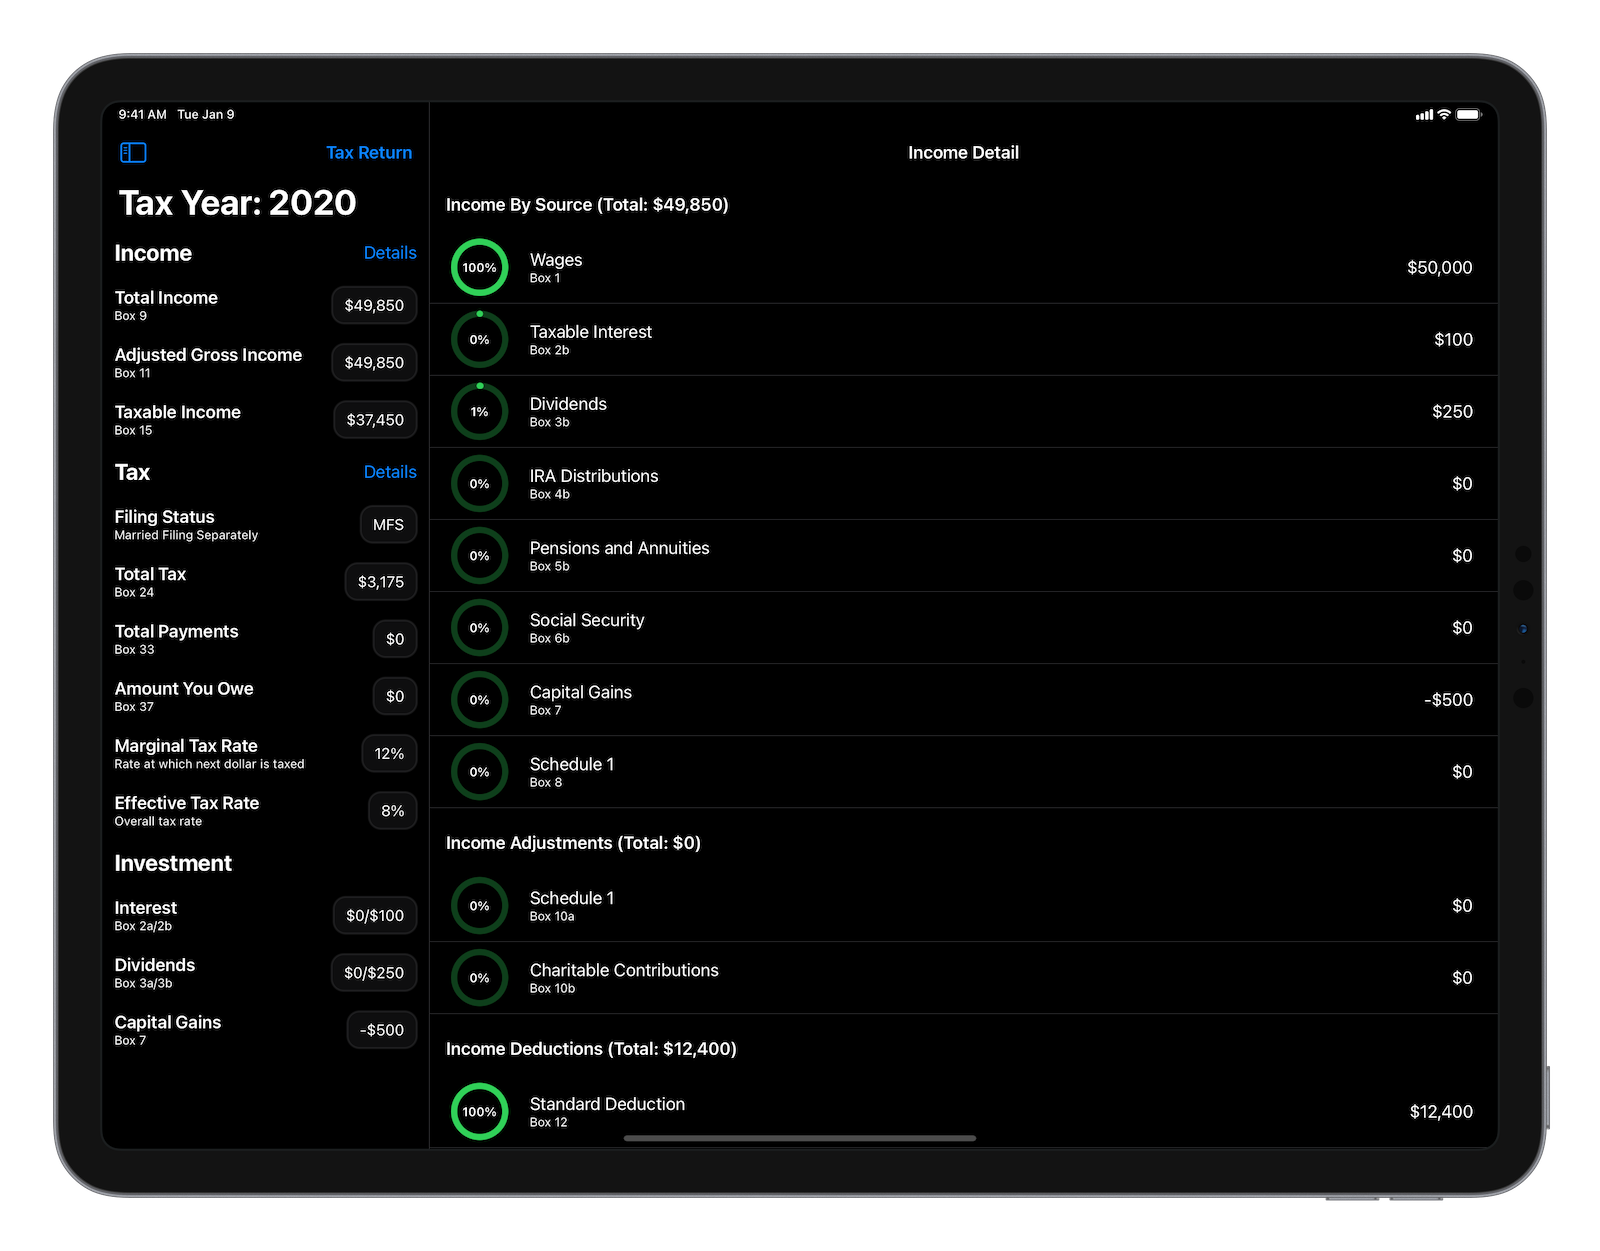Click the Tax Year: 2020 heading
Viewport: 1600px width, 1251px height.
237,203
